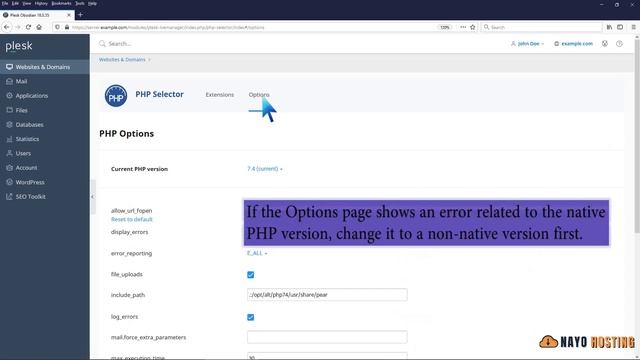Click the Files folder icon in sidebar
This screenshot has height=360, width=640.
tap(9, 110)
